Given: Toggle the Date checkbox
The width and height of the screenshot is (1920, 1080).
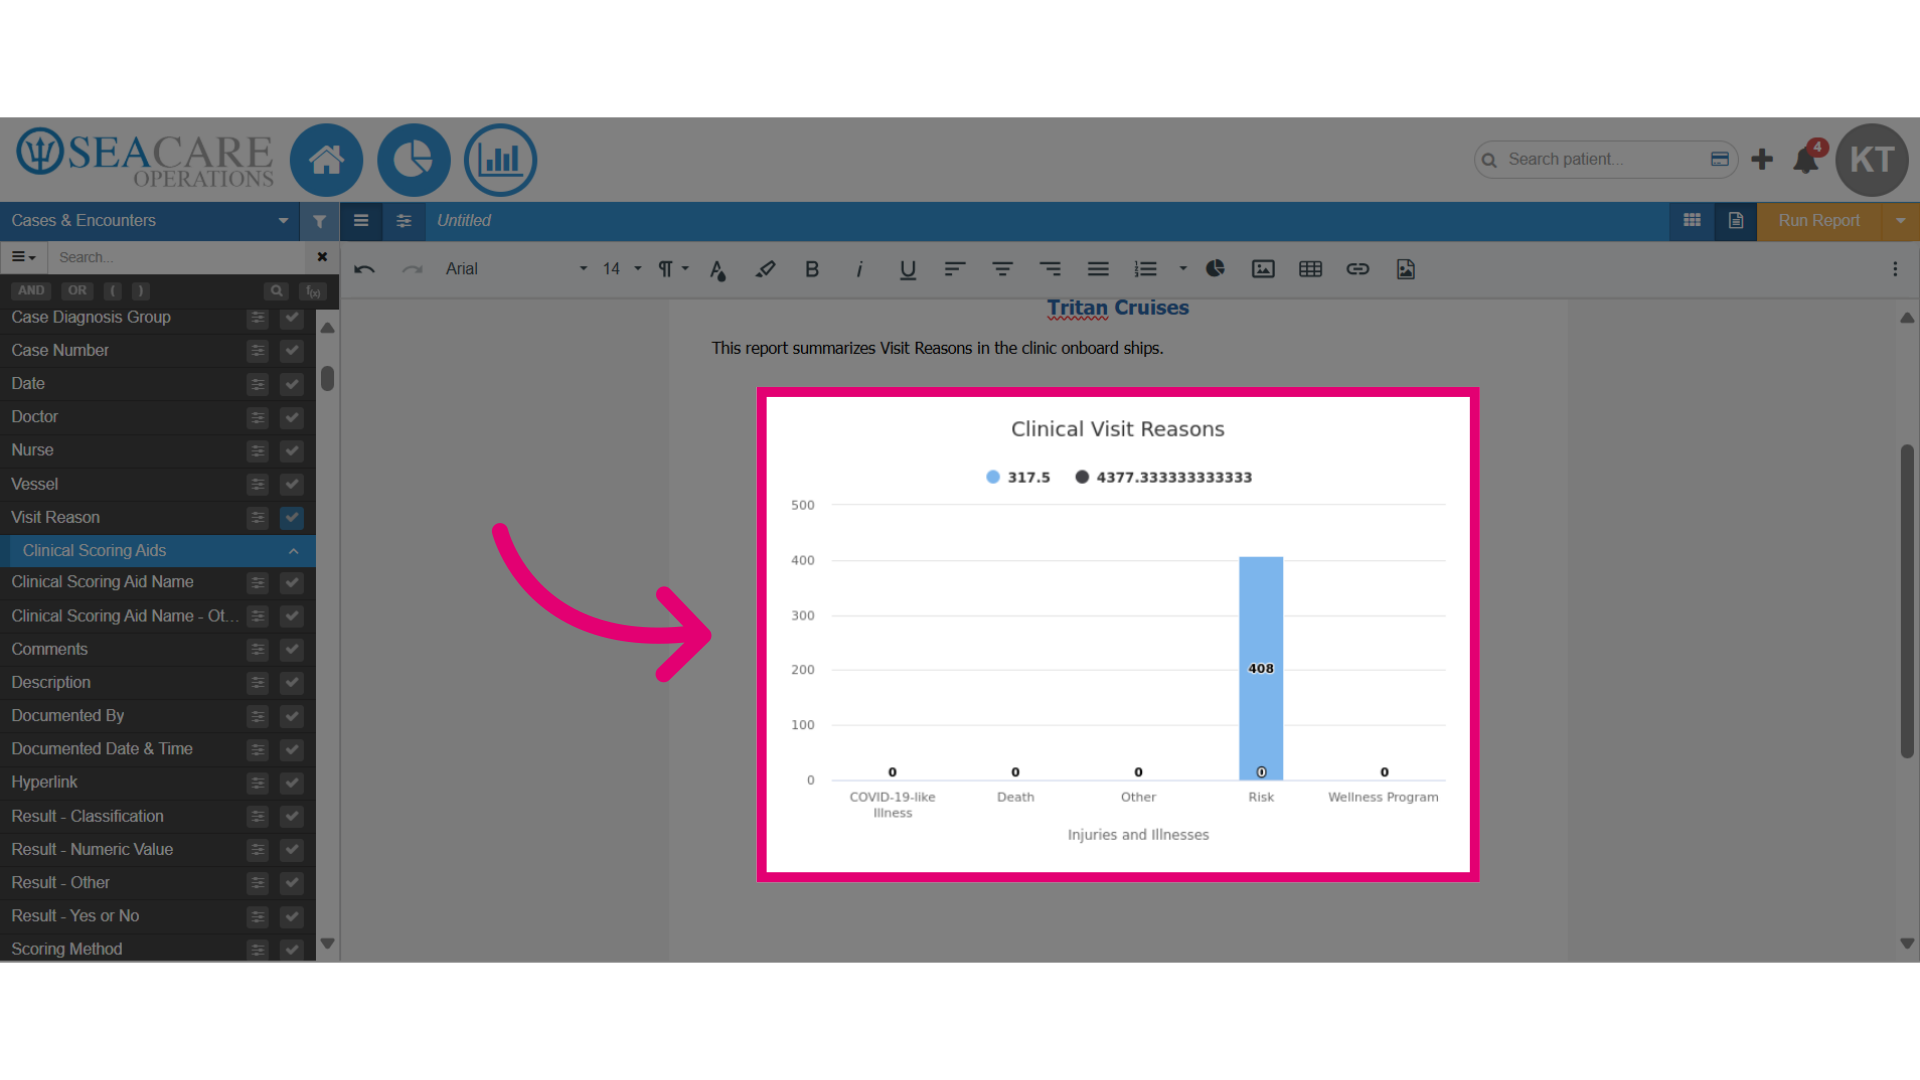Looking at the screenshot, I should (292, 384).
